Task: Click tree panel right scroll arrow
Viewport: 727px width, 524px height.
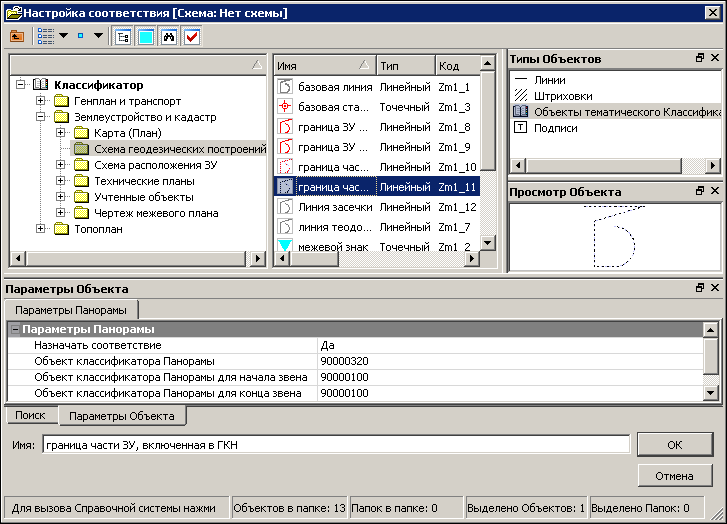Action: [257, 258]
